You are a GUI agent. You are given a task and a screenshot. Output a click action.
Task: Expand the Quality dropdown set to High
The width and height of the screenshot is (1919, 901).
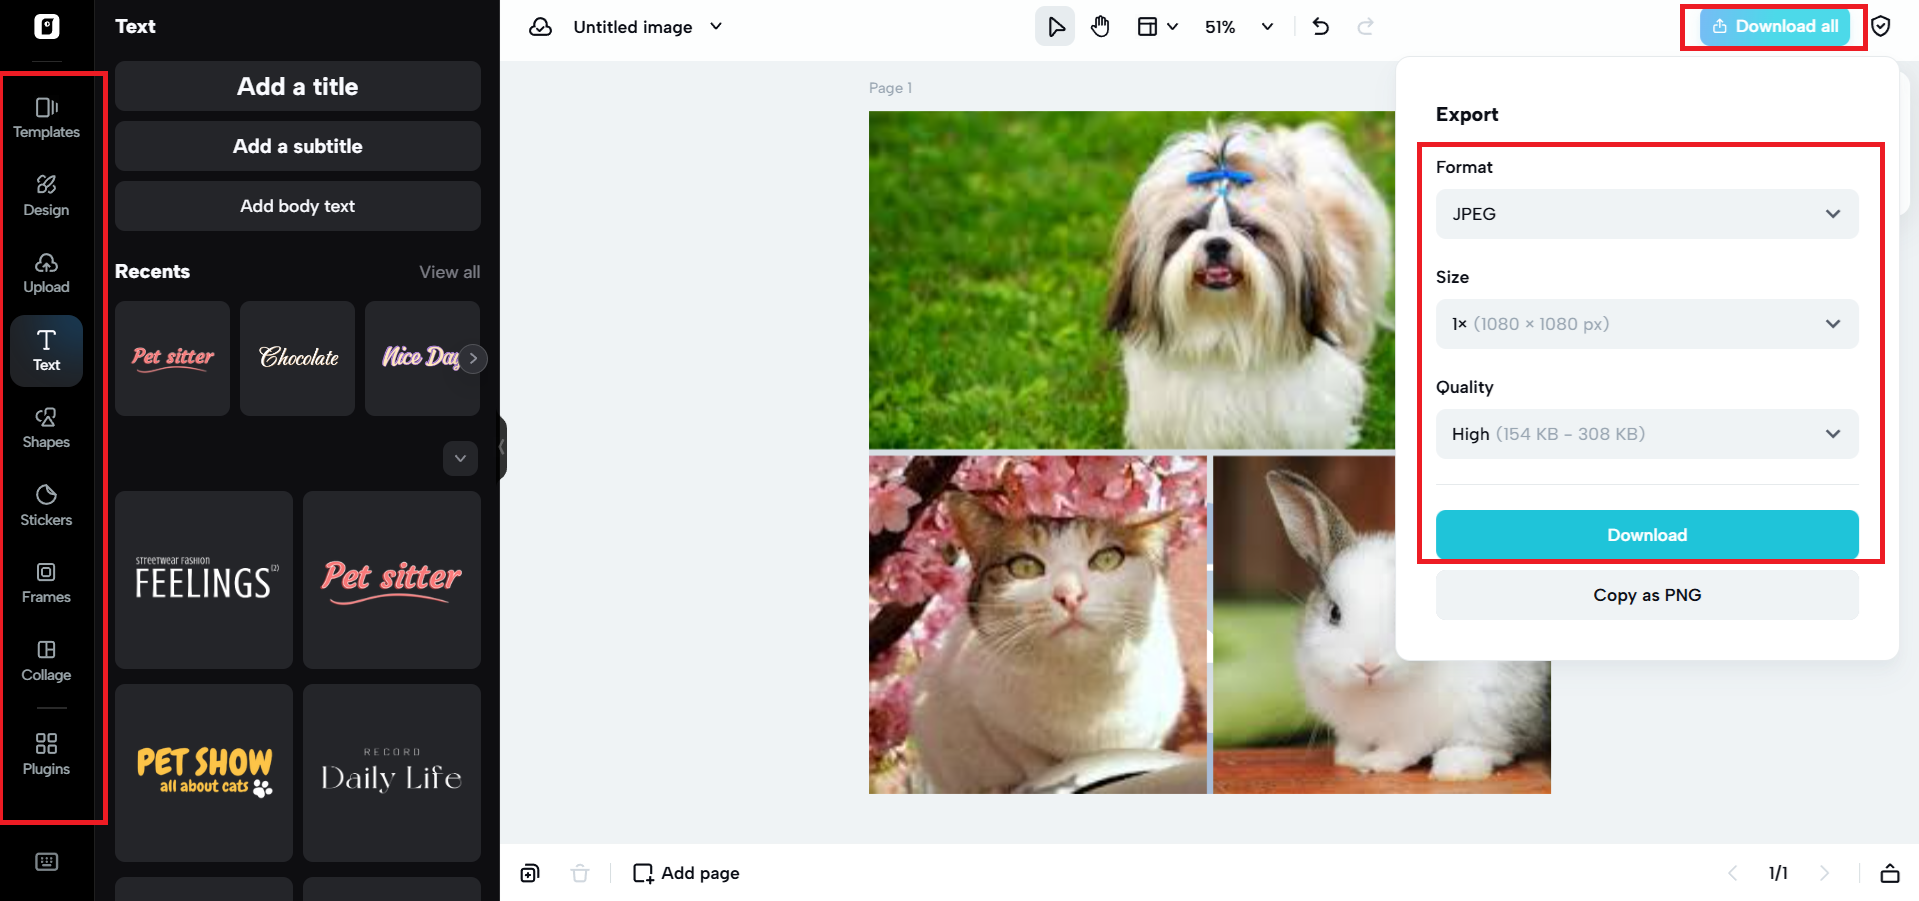pyautogui.click(x=1645, y=433)
